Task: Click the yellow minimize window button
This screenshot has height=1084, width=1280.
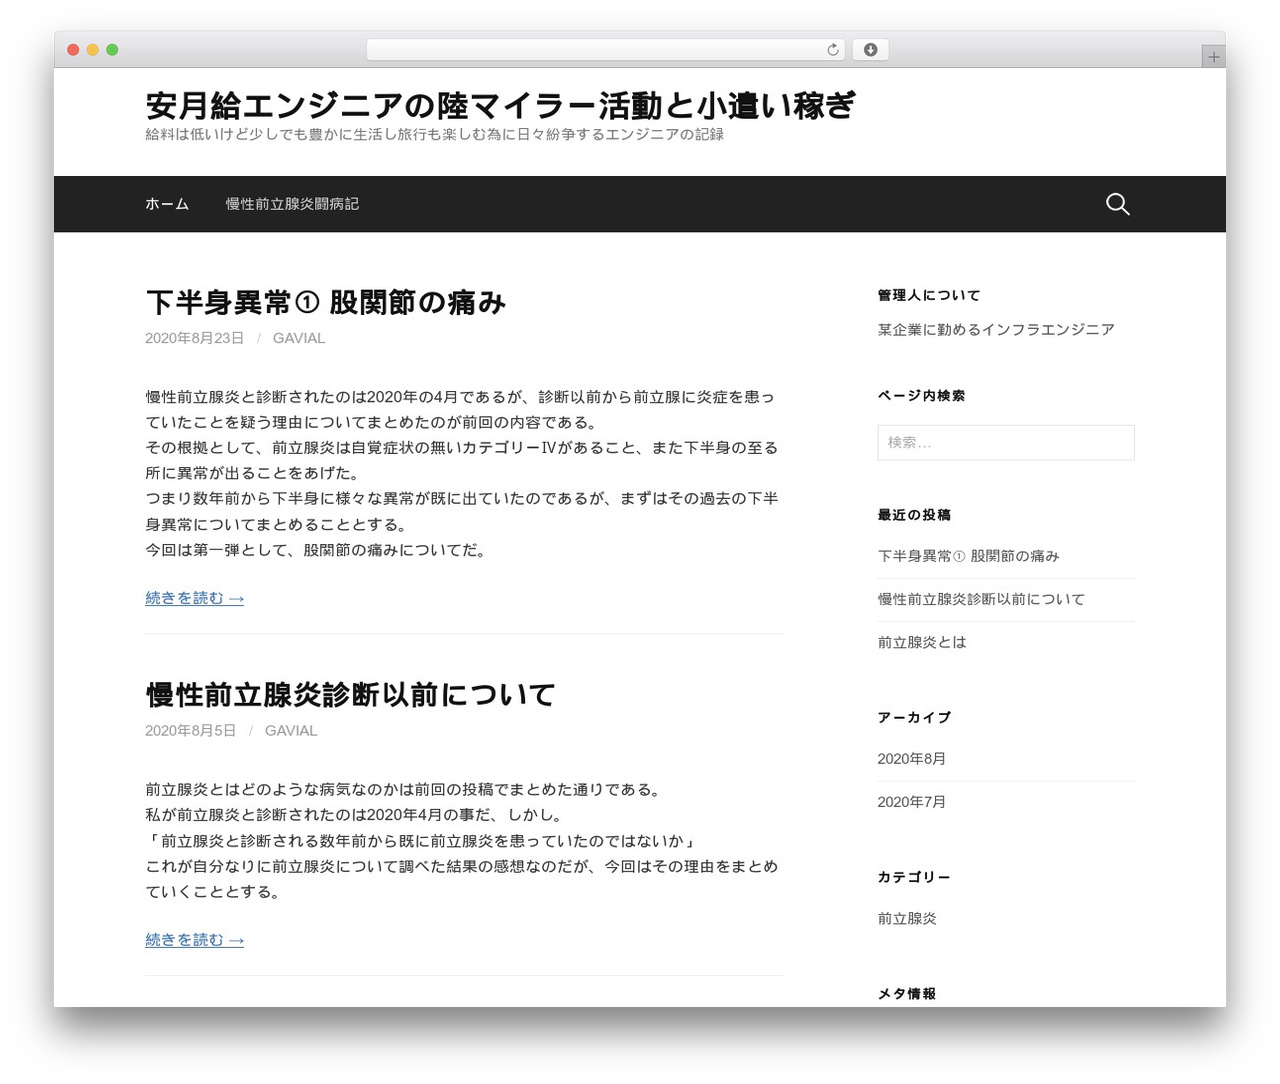Action: (x=93, y=50)
